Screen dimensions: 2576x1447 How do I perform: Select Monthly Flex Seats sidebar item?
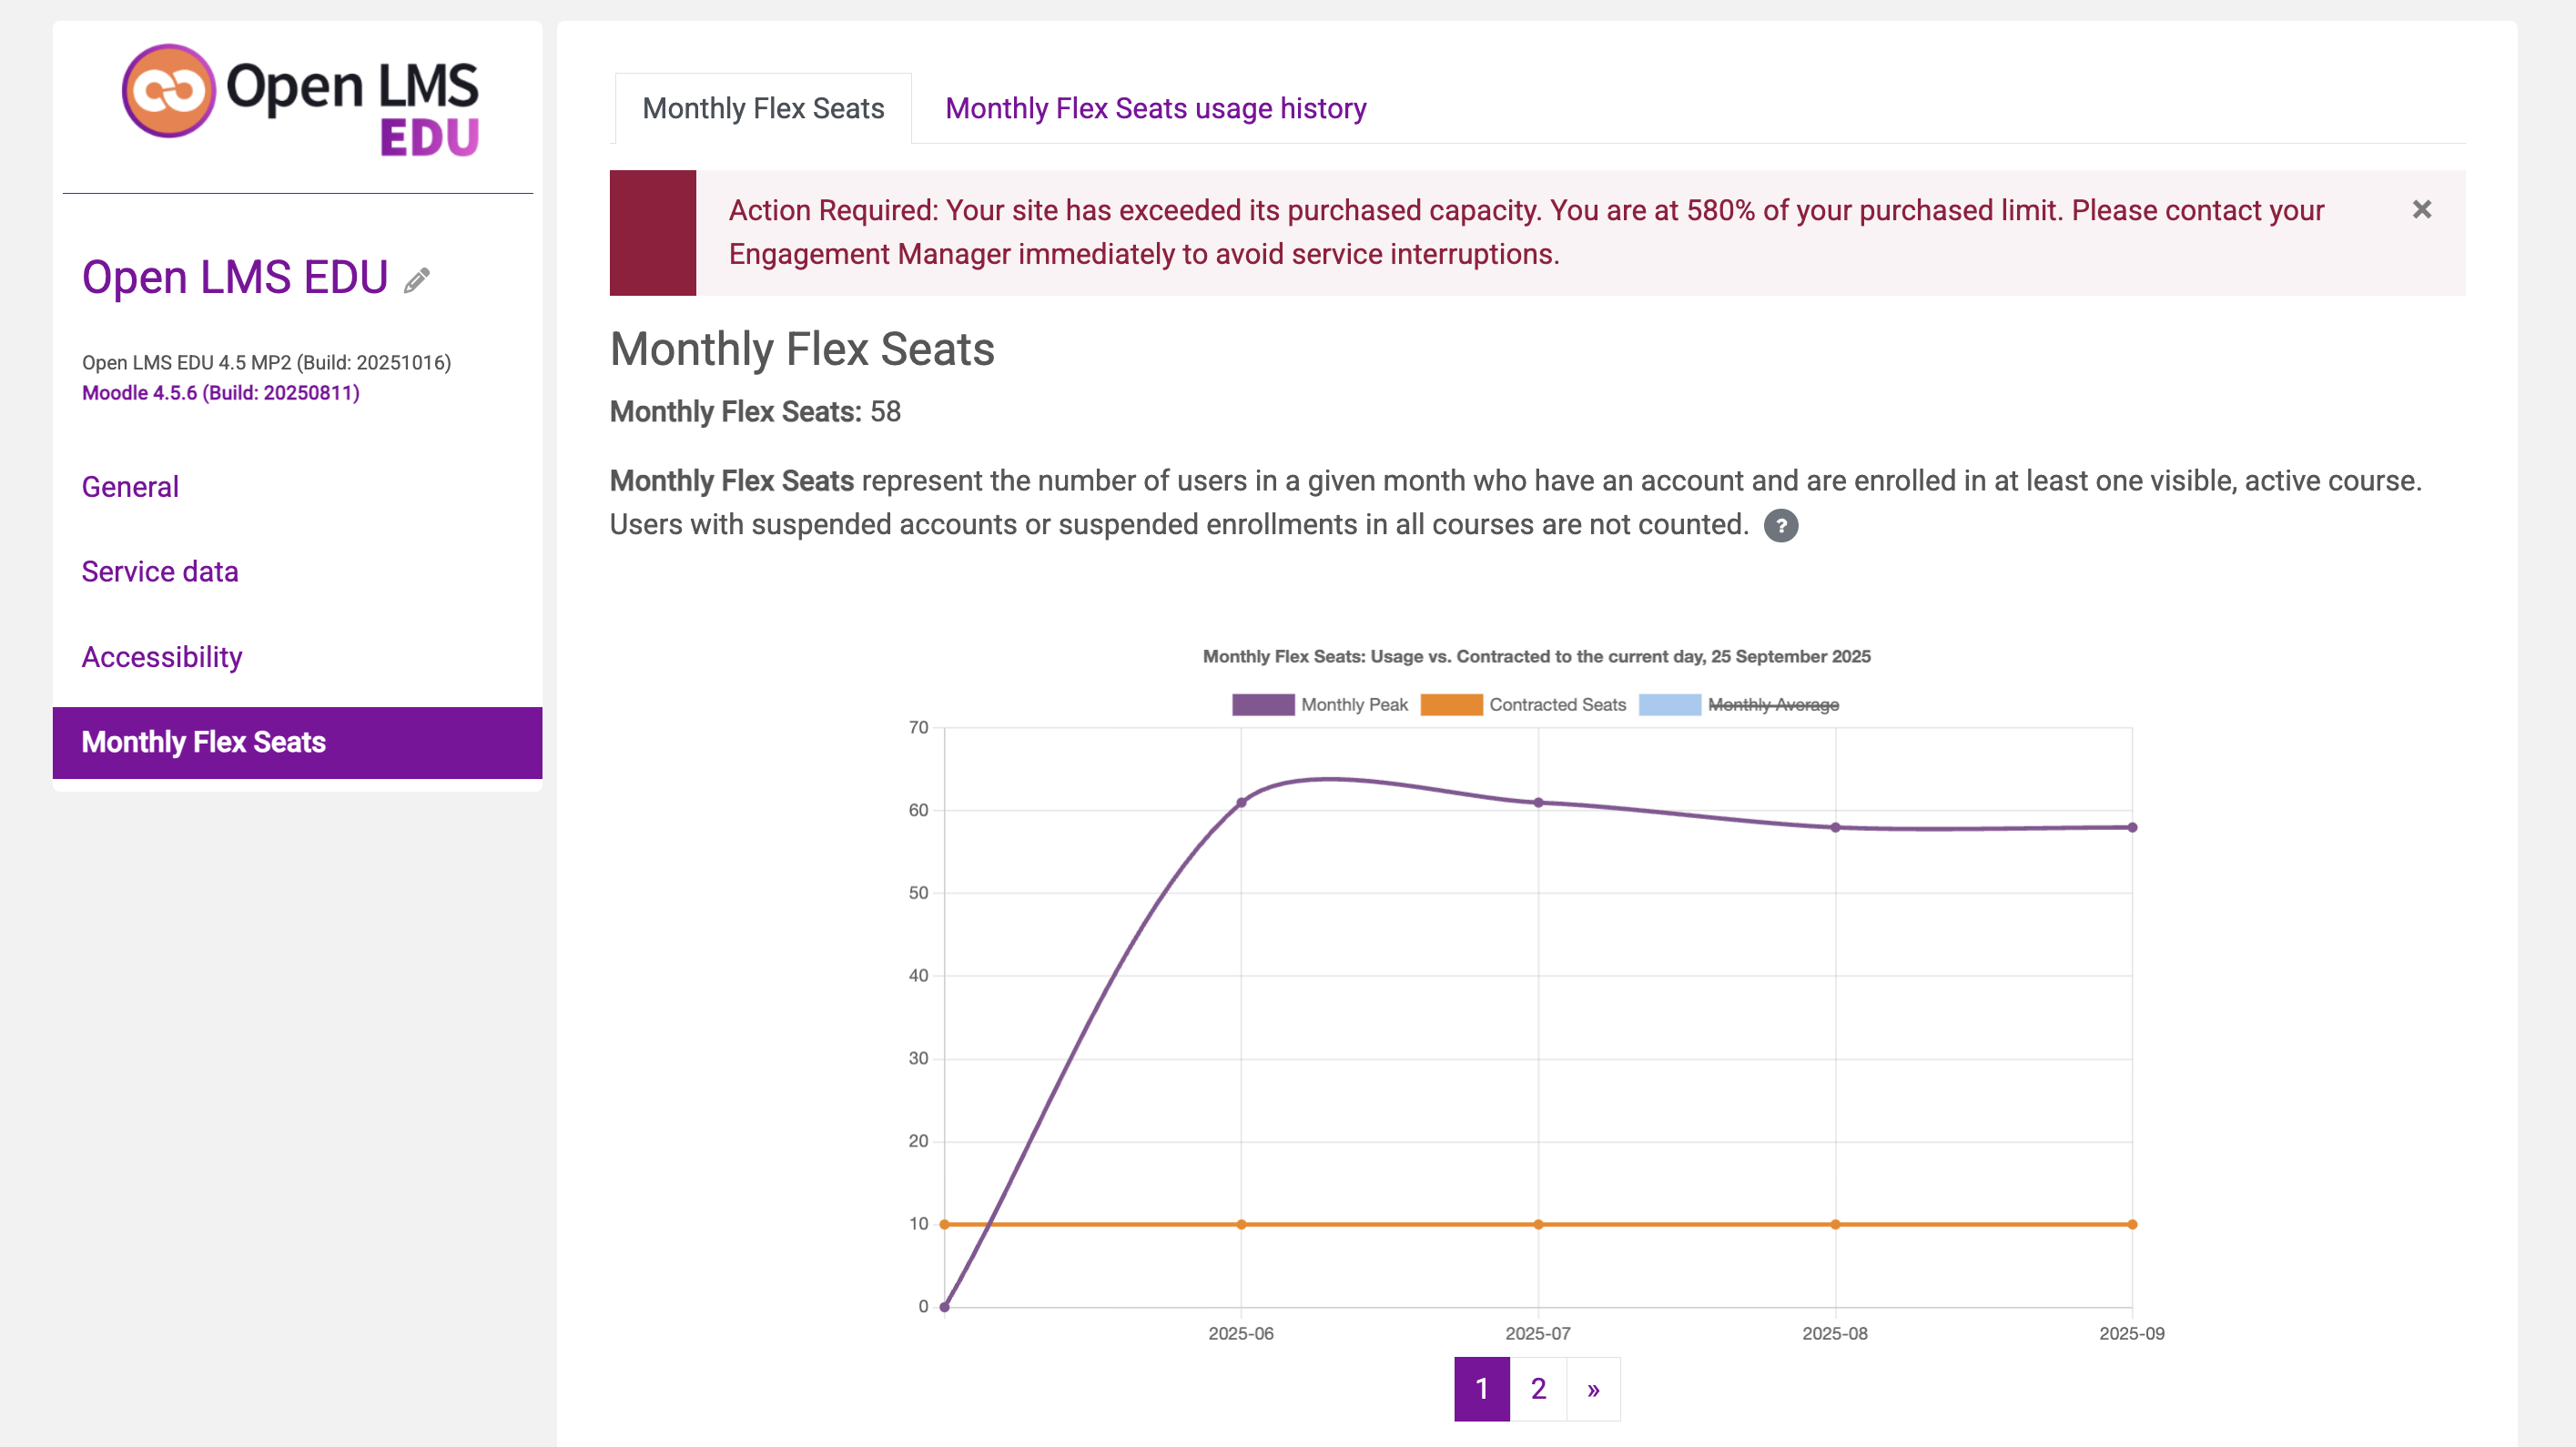coord(297,742)
